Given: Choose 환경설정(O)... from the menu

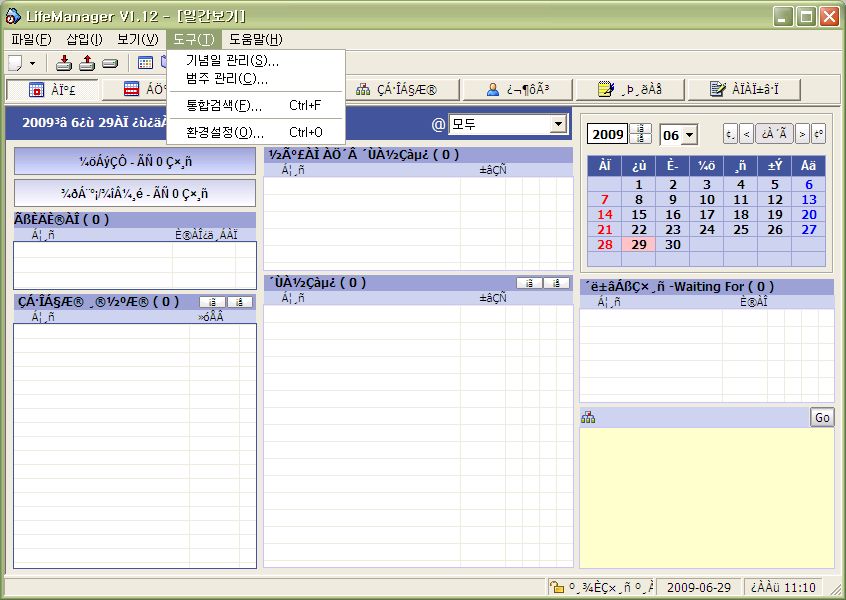Looking at the screenshot, I should (x=256, y=132).
